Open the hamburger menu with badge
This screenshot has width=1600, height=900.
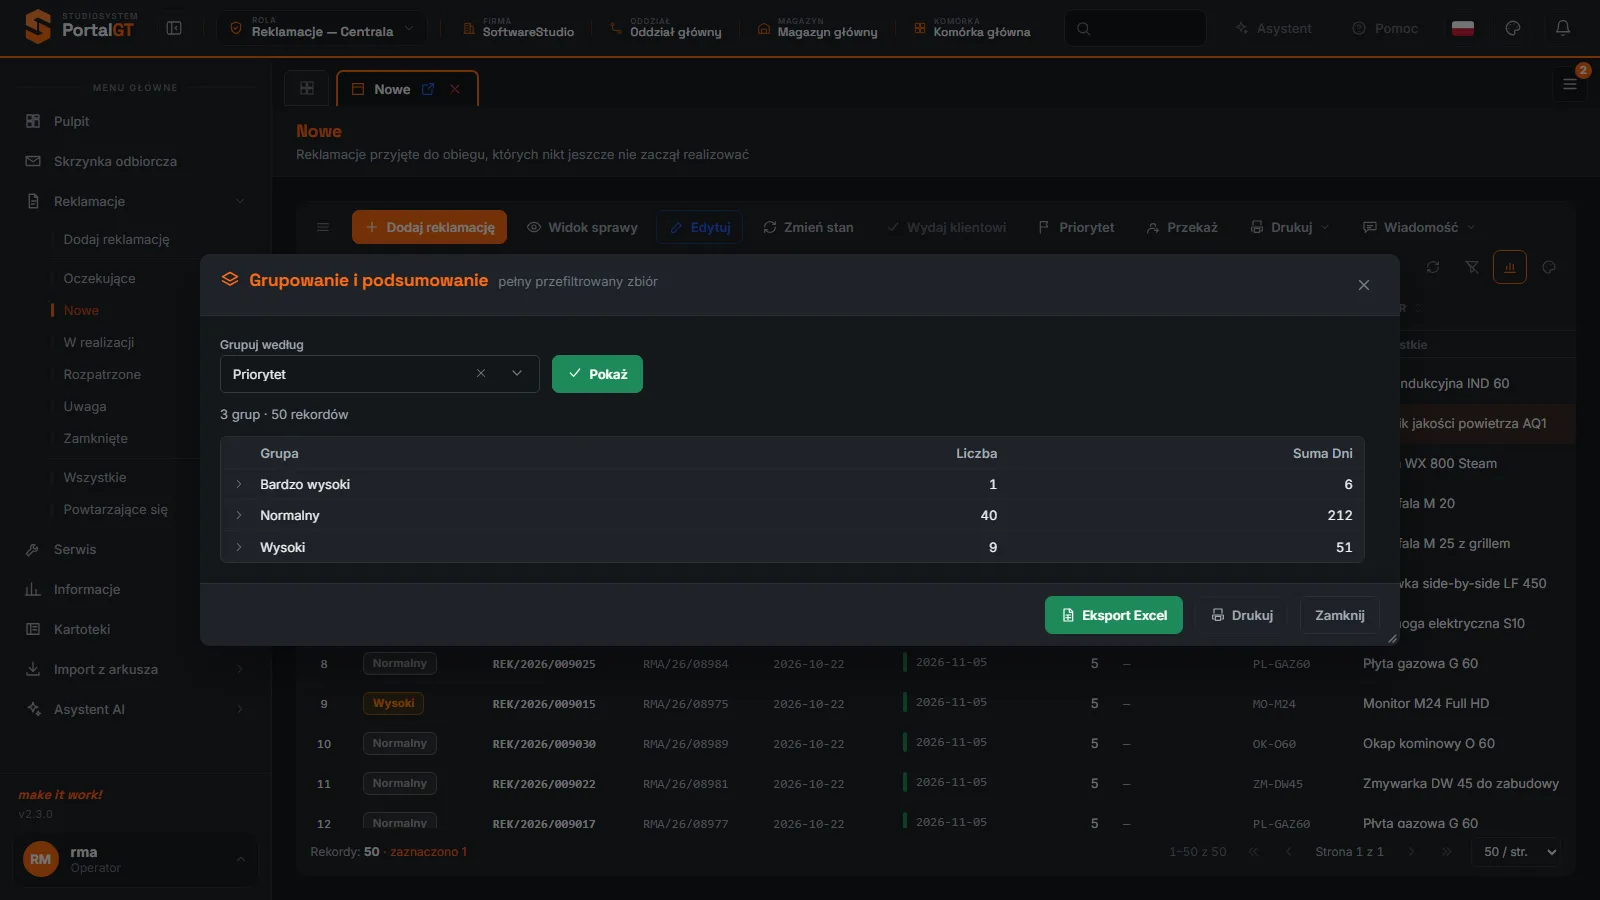point(1570,84)
